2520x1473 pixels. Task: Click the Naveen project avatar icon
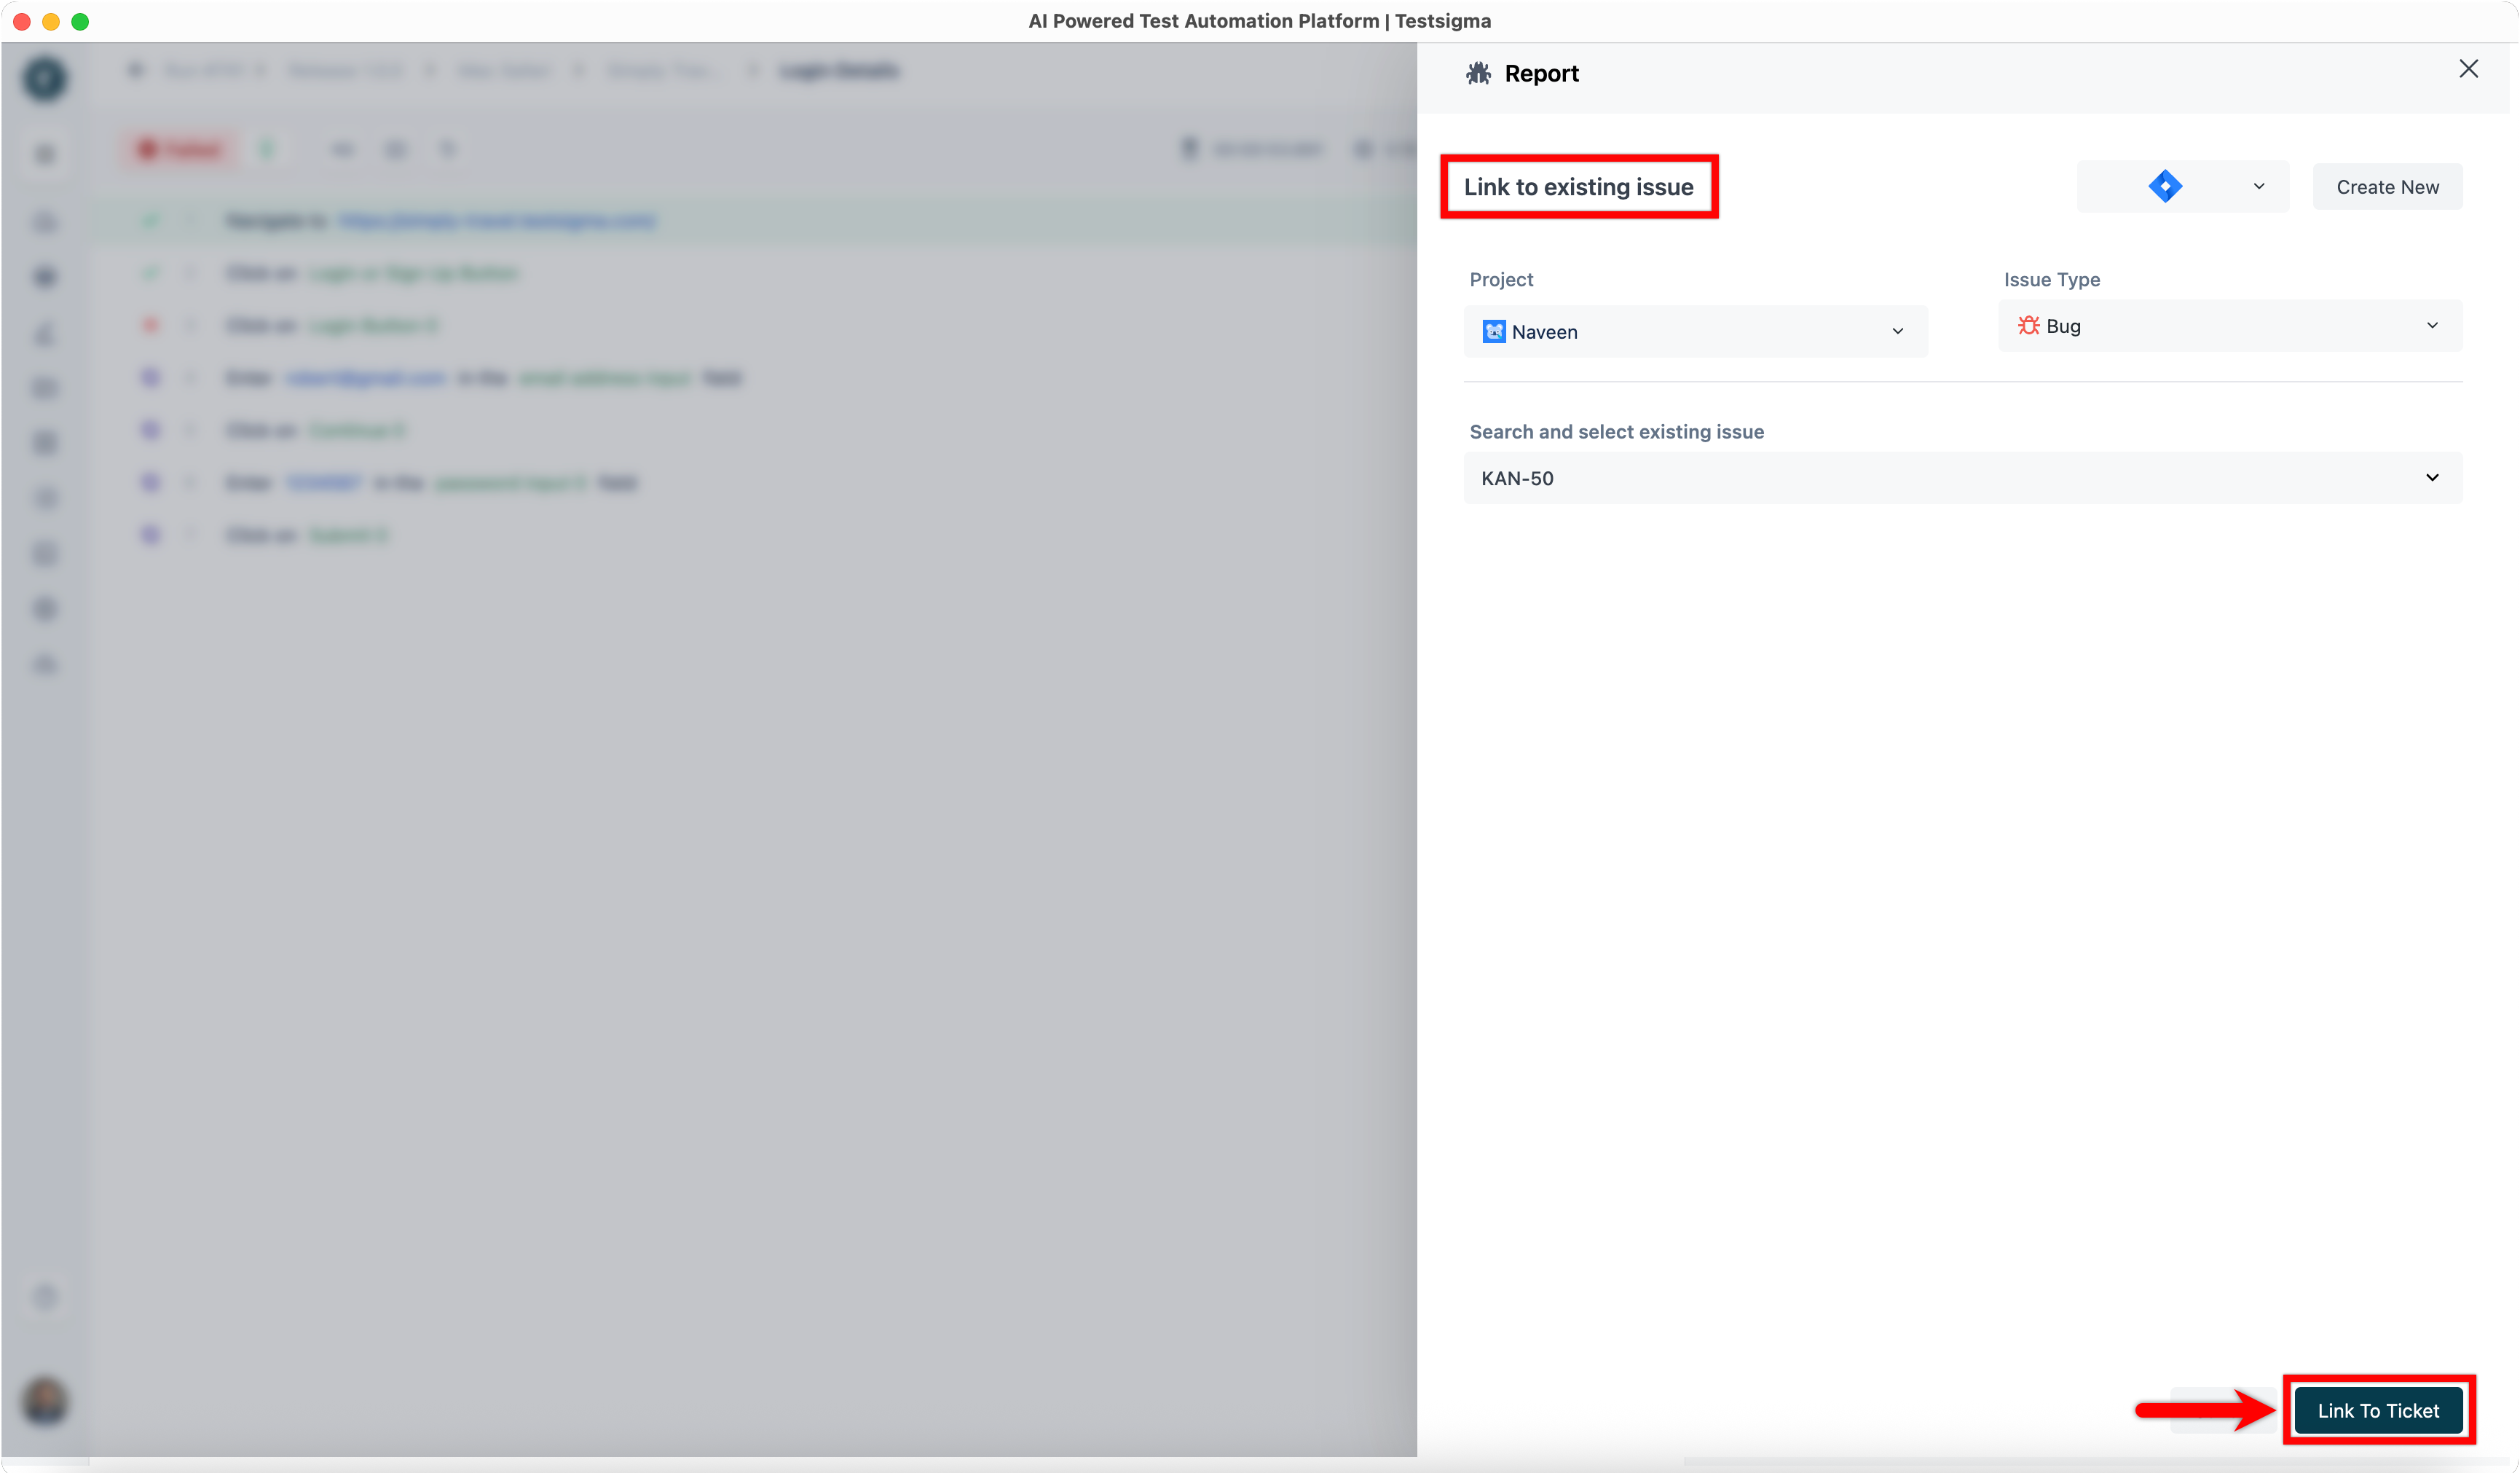coord(1493,331)
